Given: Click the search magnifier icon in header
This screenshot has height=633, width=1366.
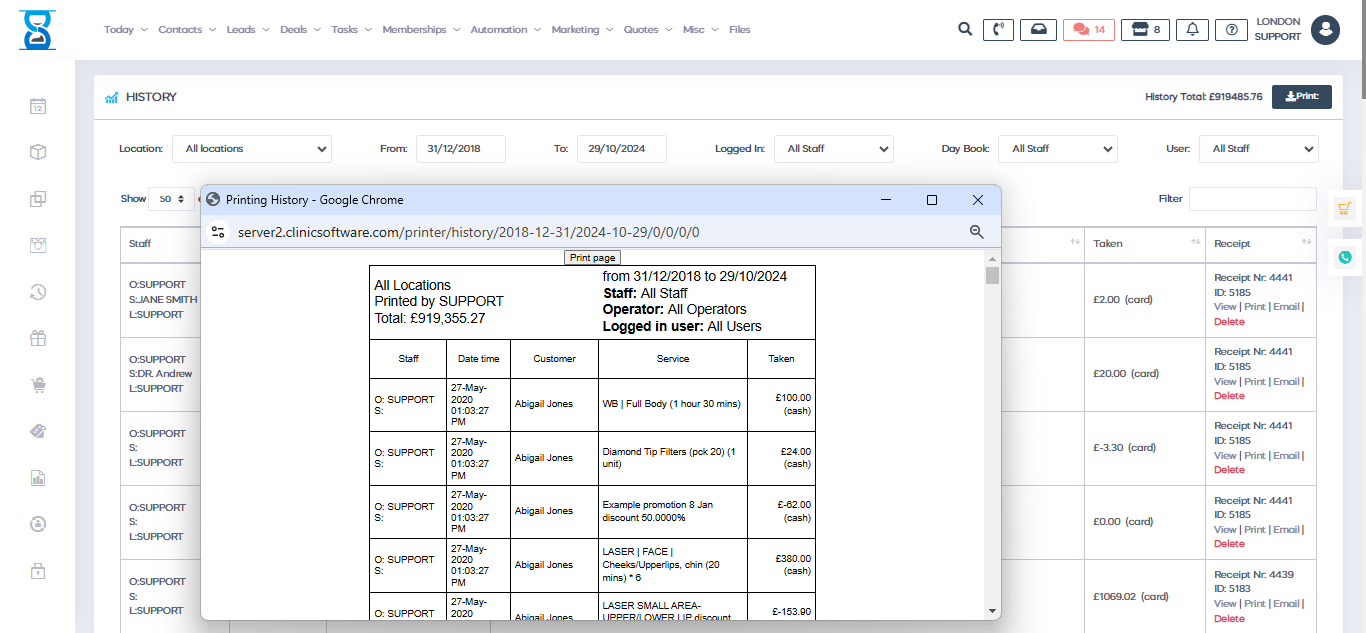Looking at the screenshot, I should tap(965, 29).
